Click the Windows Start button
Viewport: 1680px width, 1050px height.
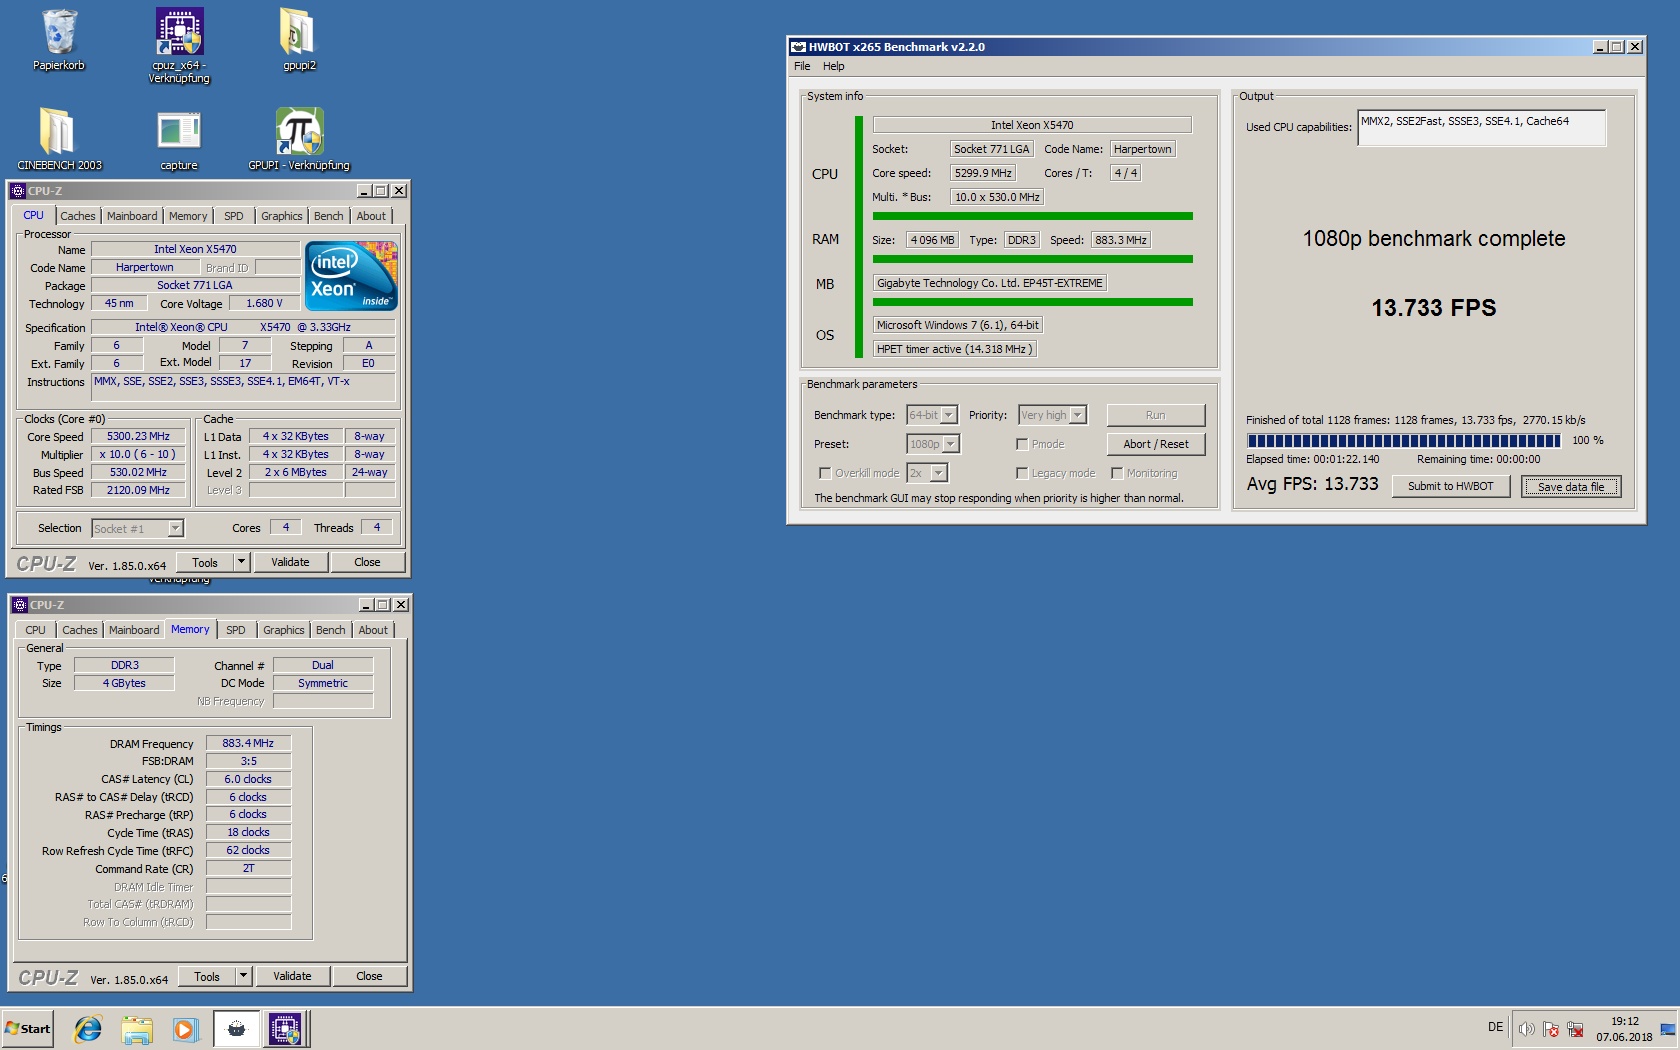[x=28, y=1028]
